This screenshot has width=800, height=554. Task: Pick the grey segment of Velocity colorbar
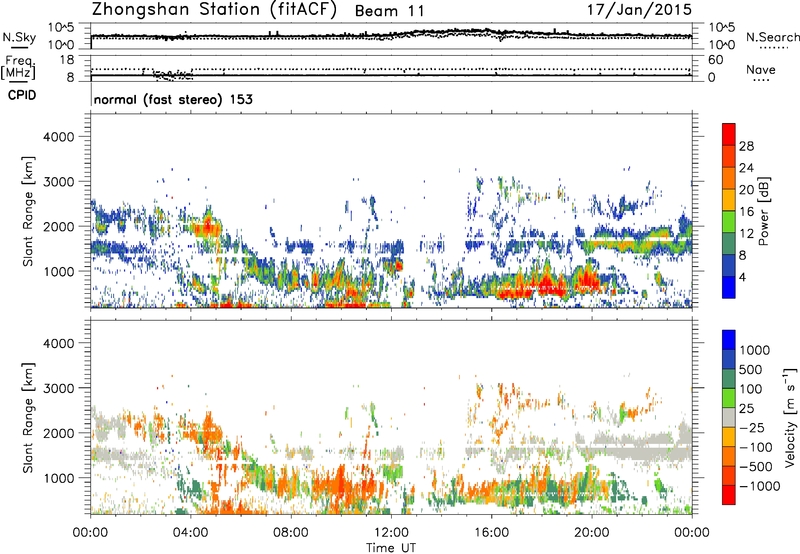[x=729, y=417]
